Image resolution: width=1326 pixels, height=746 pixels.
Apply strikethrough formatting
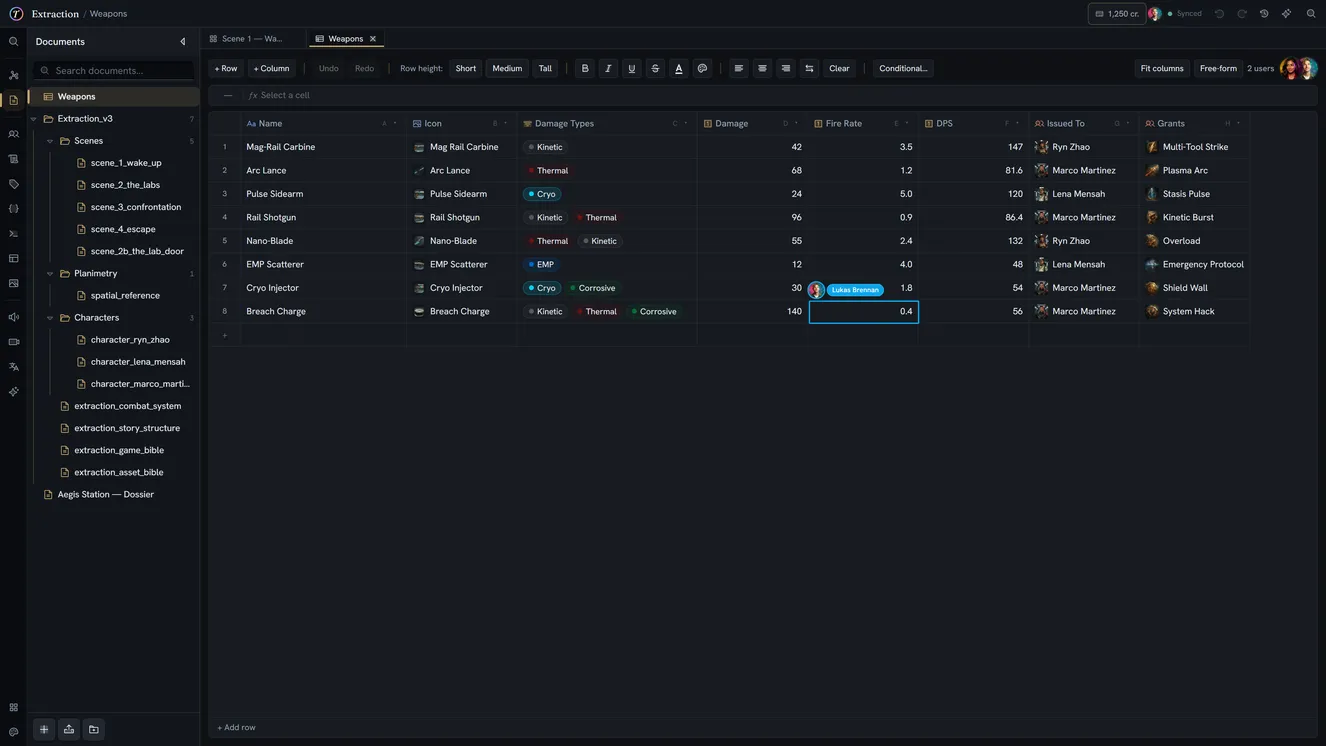(655, 69)
